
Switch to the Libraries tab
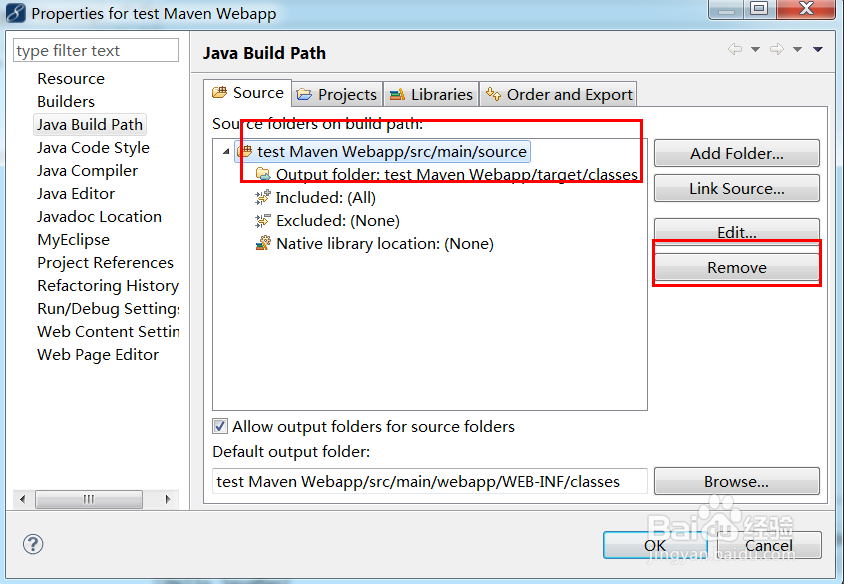point(431,95)
